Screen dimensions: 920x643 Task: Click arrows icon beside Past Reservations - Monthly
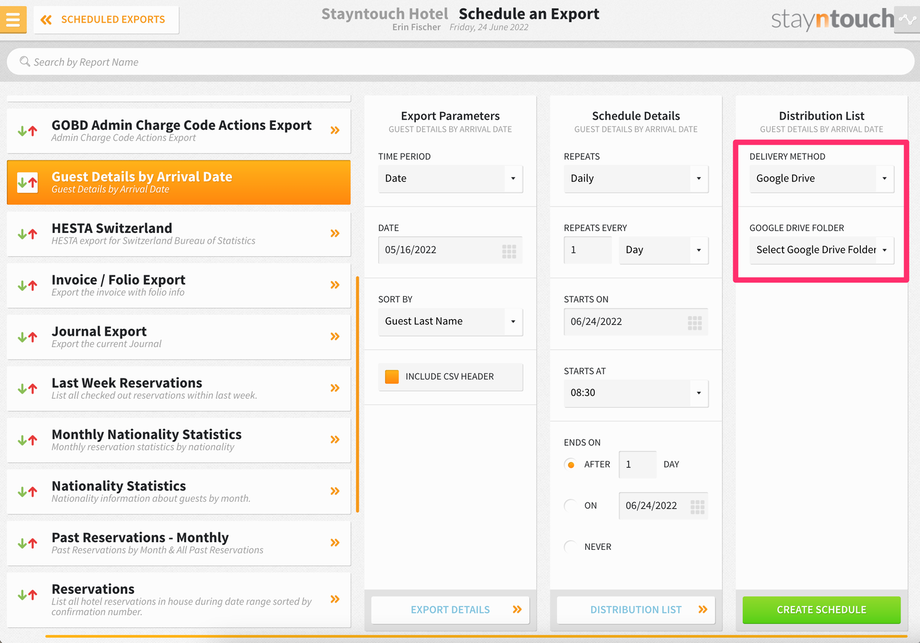pyautogui.click(x=27, y=543)
